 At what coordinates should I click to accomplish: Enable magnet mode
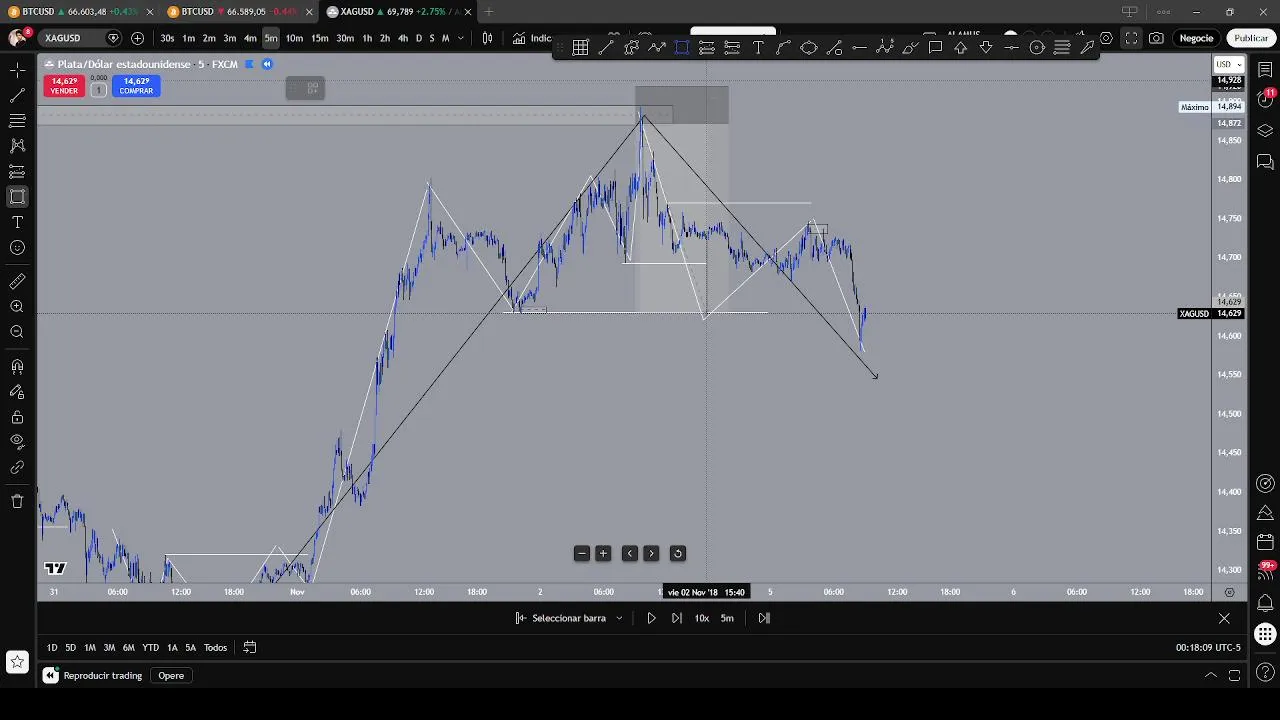pos(17,367)
